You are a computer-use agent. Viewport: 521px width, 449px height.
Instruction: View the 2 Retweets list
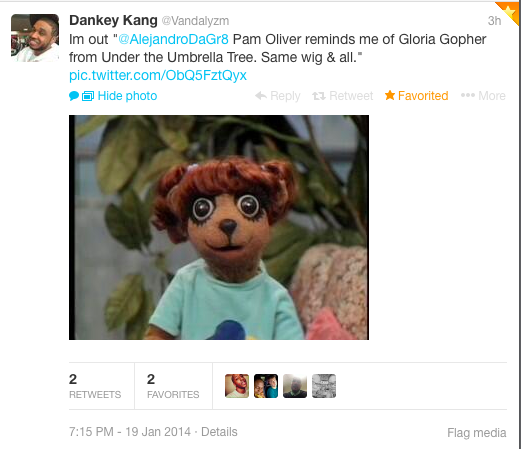(95, 386)
